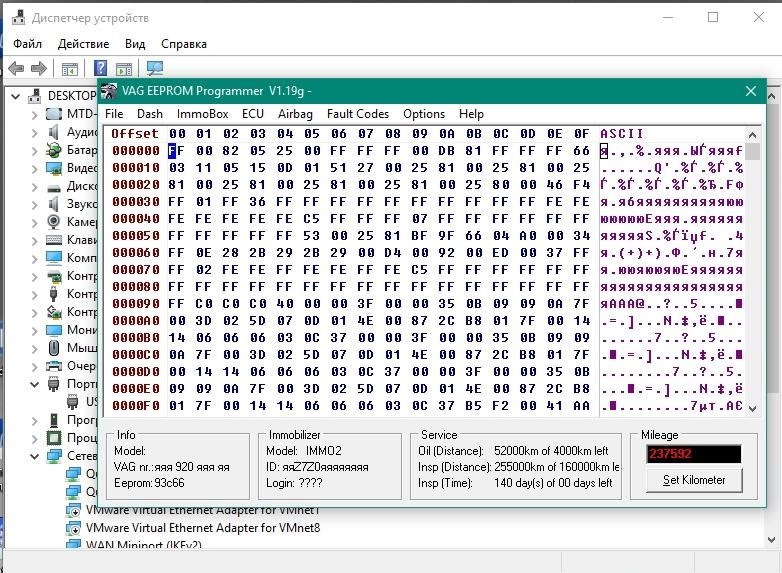Click Set Kilometer button

(694, 480)
